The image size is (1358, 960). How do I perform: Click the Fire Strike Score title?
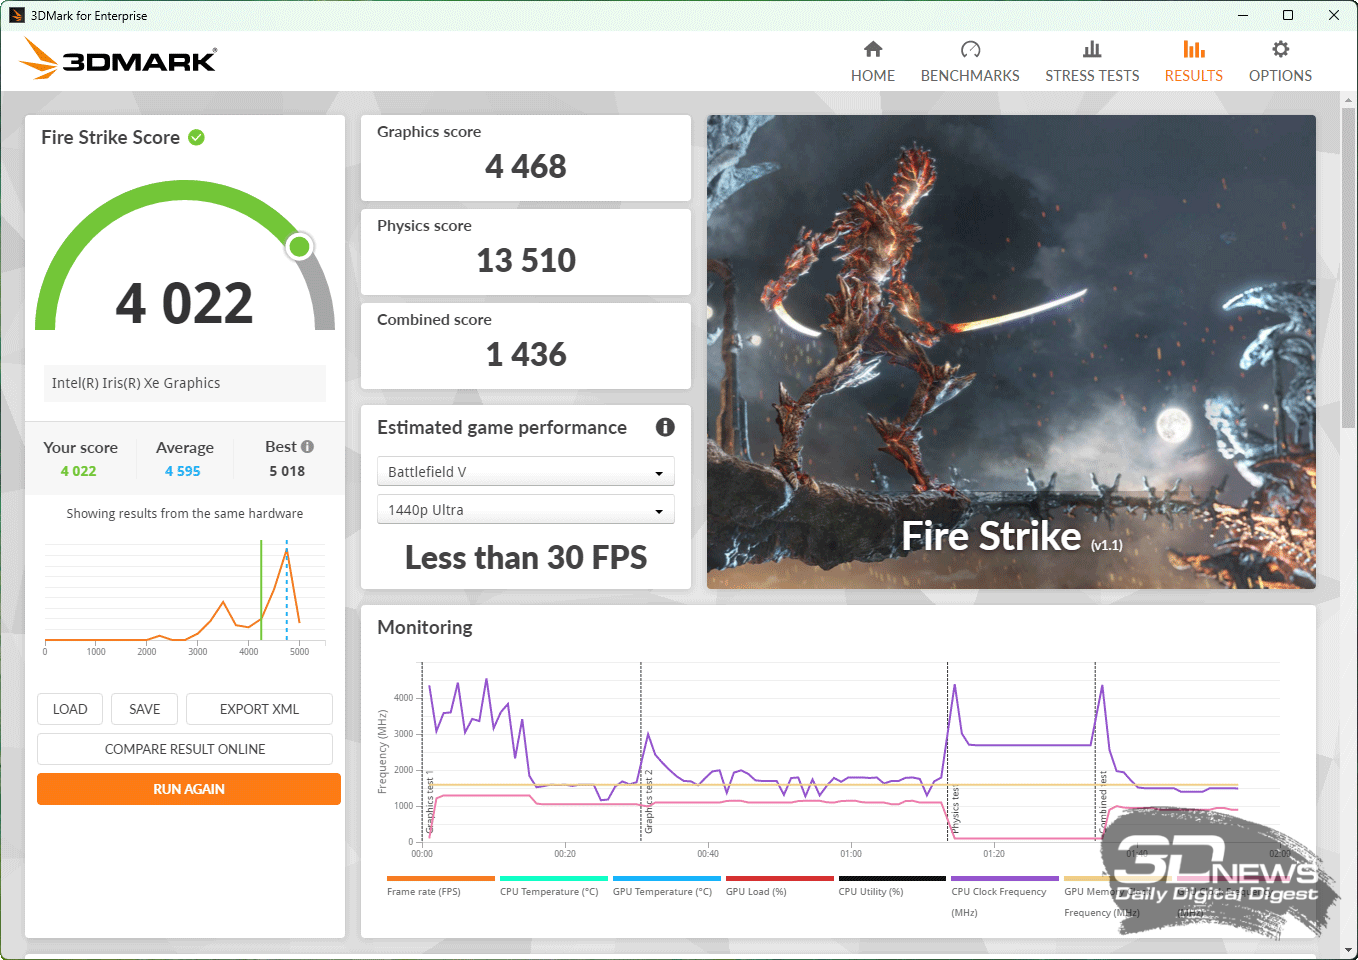(x=111, y=137)
